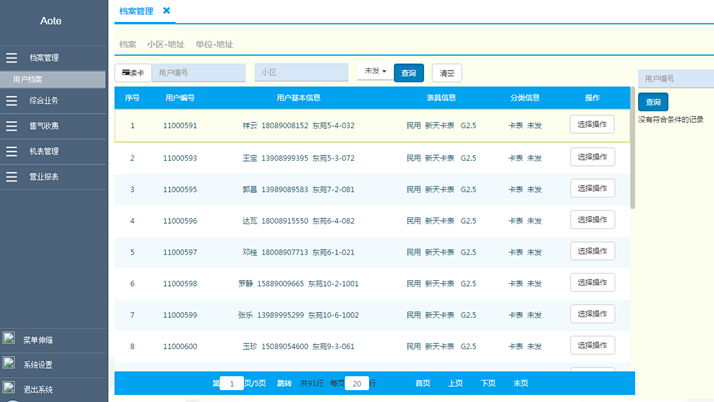Switch to the 单位-地址 sub-tab
Viewport: 714px width, 402px height.
click(214, 44)
